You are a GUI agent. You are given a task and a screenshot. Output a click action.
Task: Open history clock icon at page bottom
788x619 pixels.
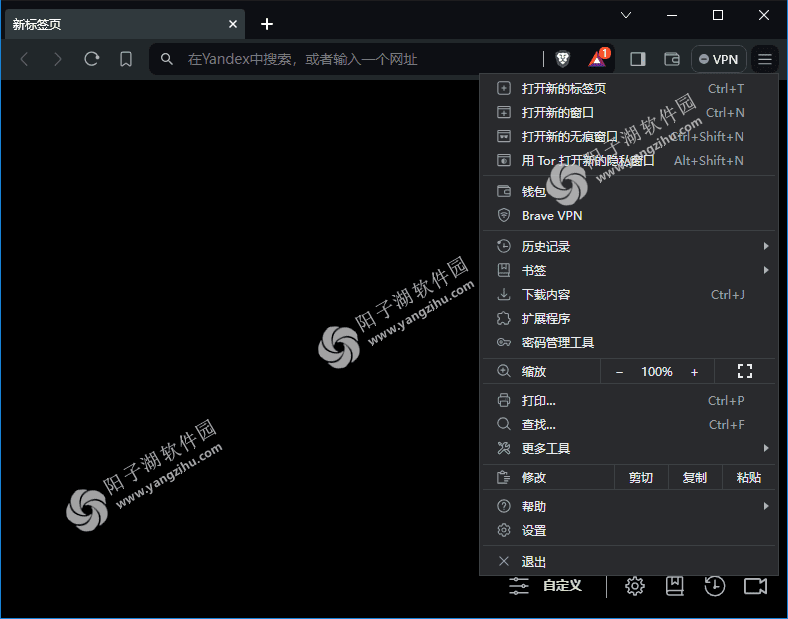pyautogui.click(x=714, y=586)
